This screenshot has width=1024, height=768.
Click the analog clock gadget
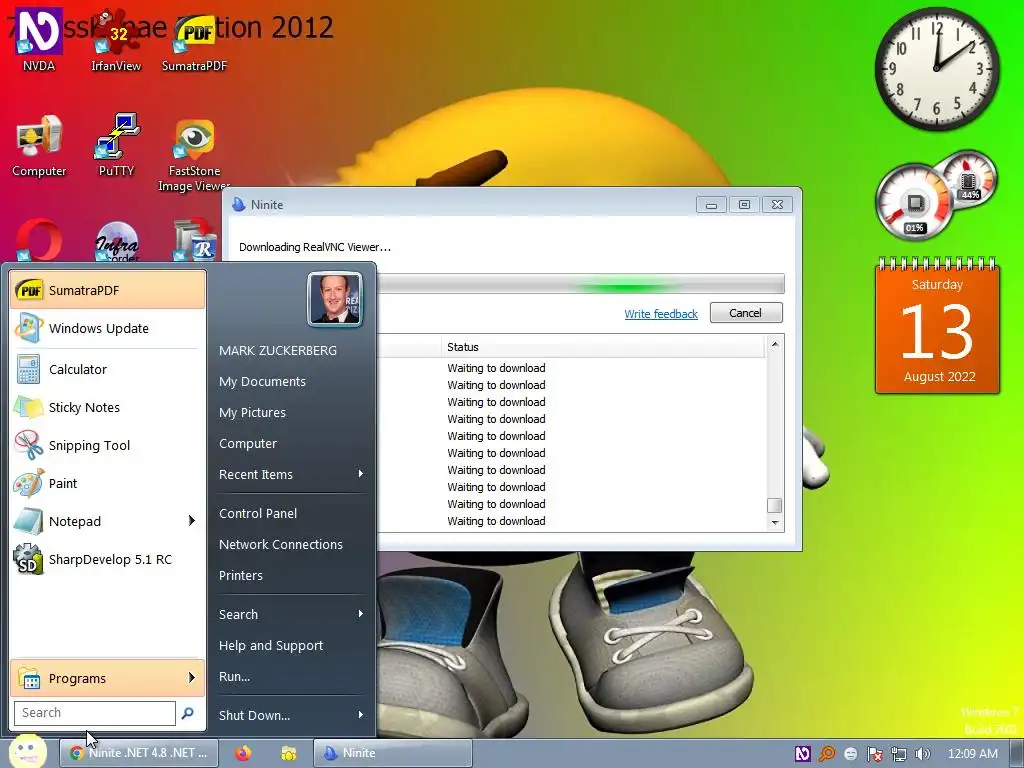(936, 68)
